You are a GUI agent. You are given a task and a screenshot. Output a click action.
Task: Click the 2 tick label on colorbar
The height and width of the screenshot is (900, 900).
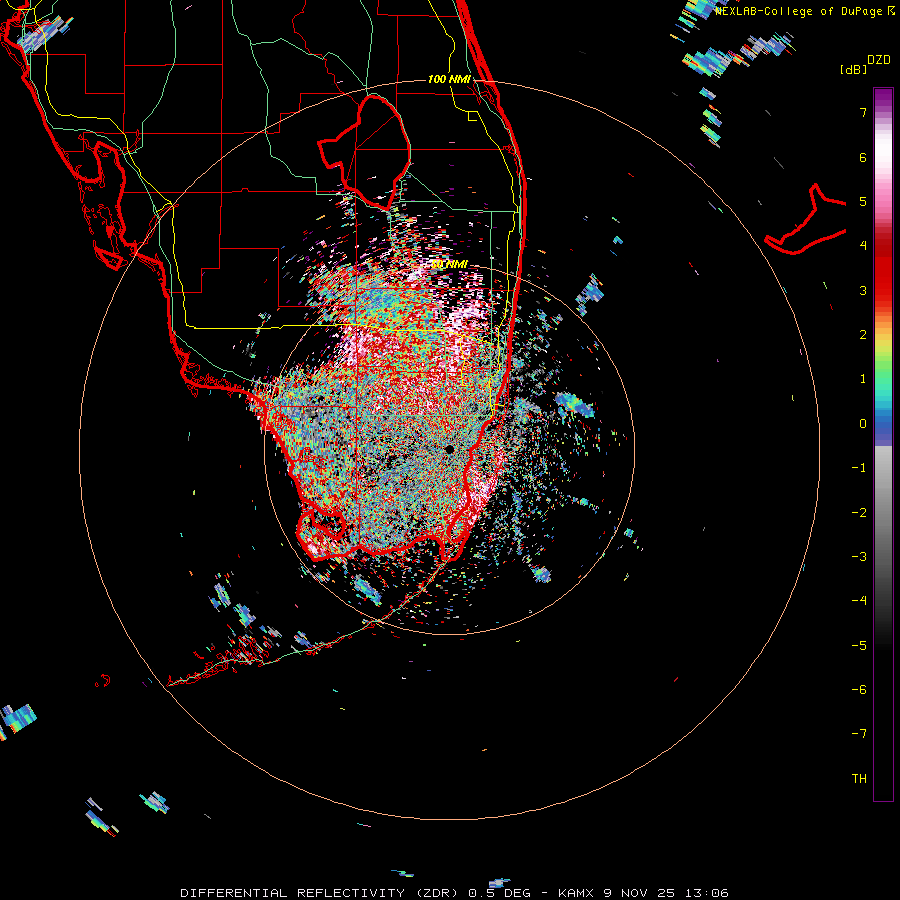(x=863, y=335)
